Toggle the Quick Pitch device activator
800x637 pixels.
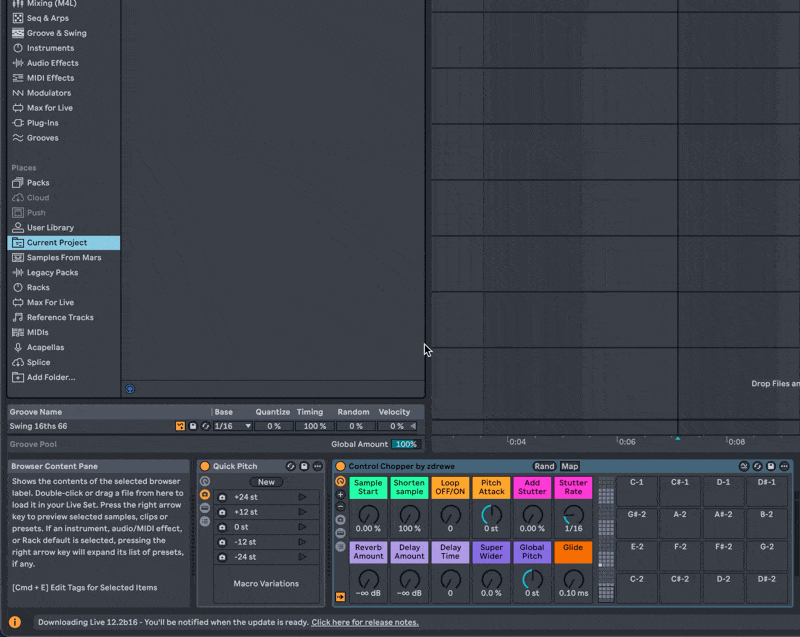(205, 466)
